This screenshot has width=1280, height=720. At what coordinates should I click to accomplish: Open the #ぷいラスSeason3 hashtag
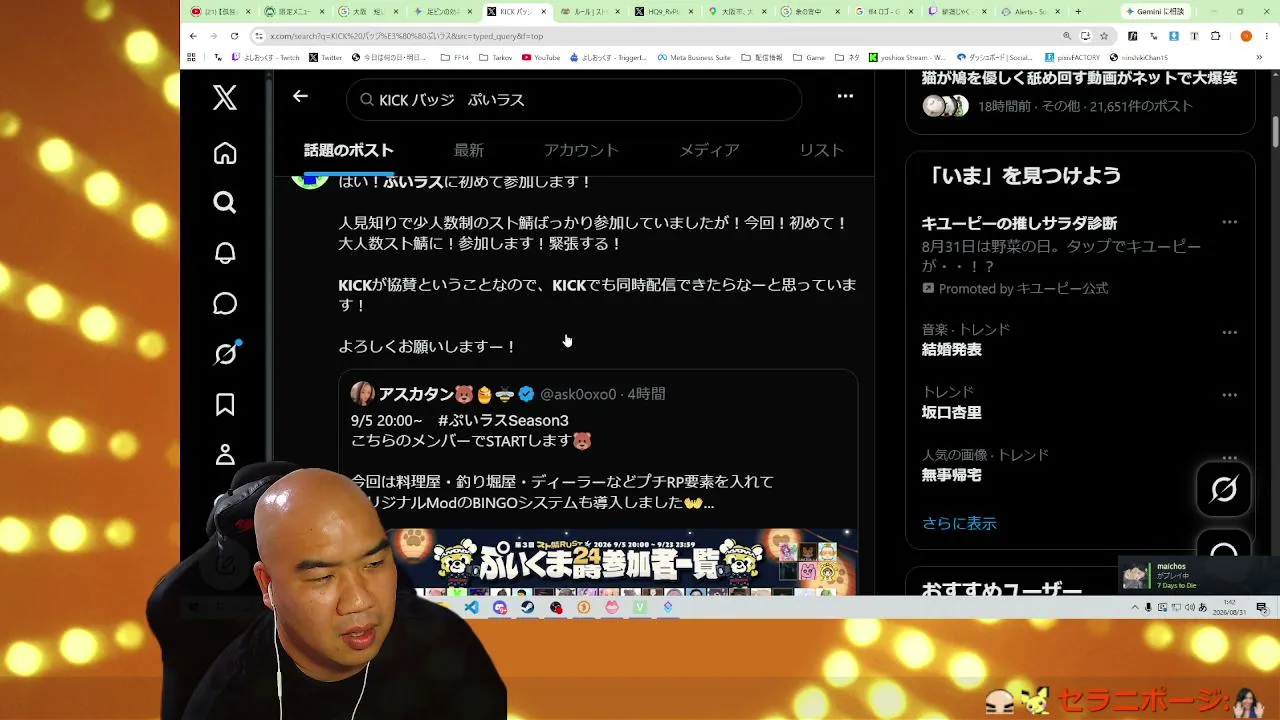pyautogui.click(x=503, y=420)
